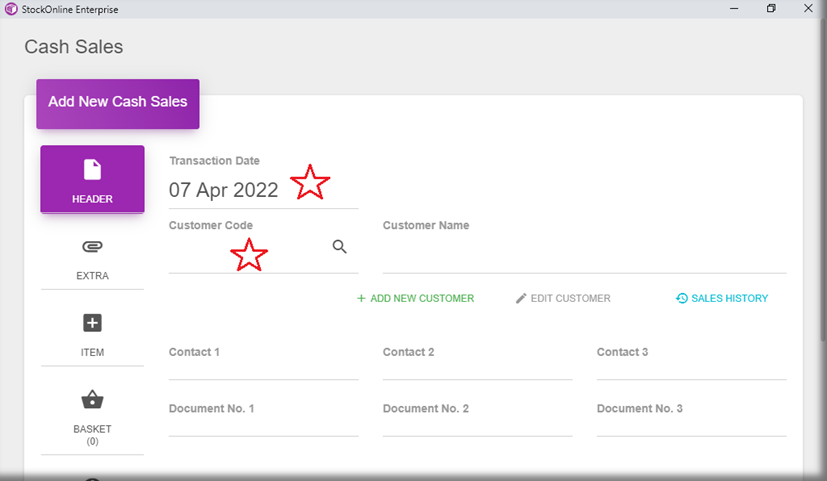The image size is (827, 481).
Task: Click the StockOnline Enterprise app logo icon
Action: click(10, 9)
